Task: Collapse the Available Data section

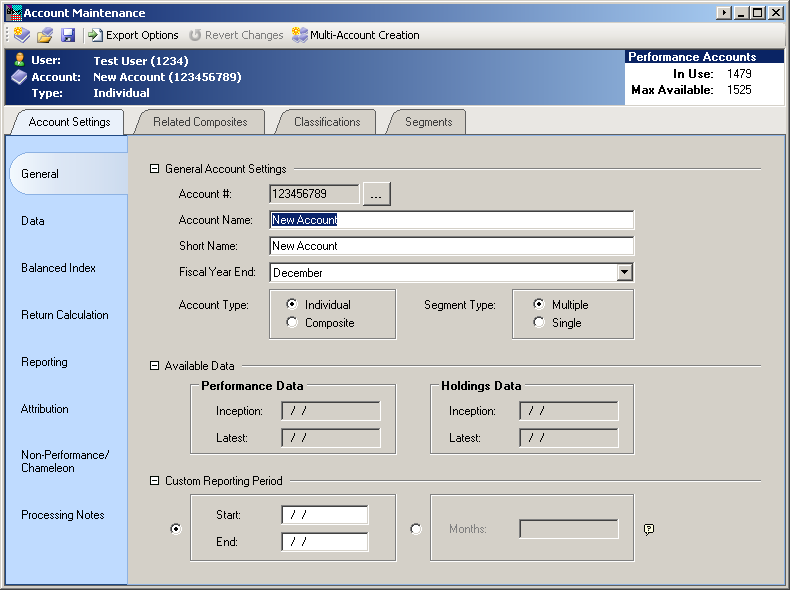Action: 154,366
